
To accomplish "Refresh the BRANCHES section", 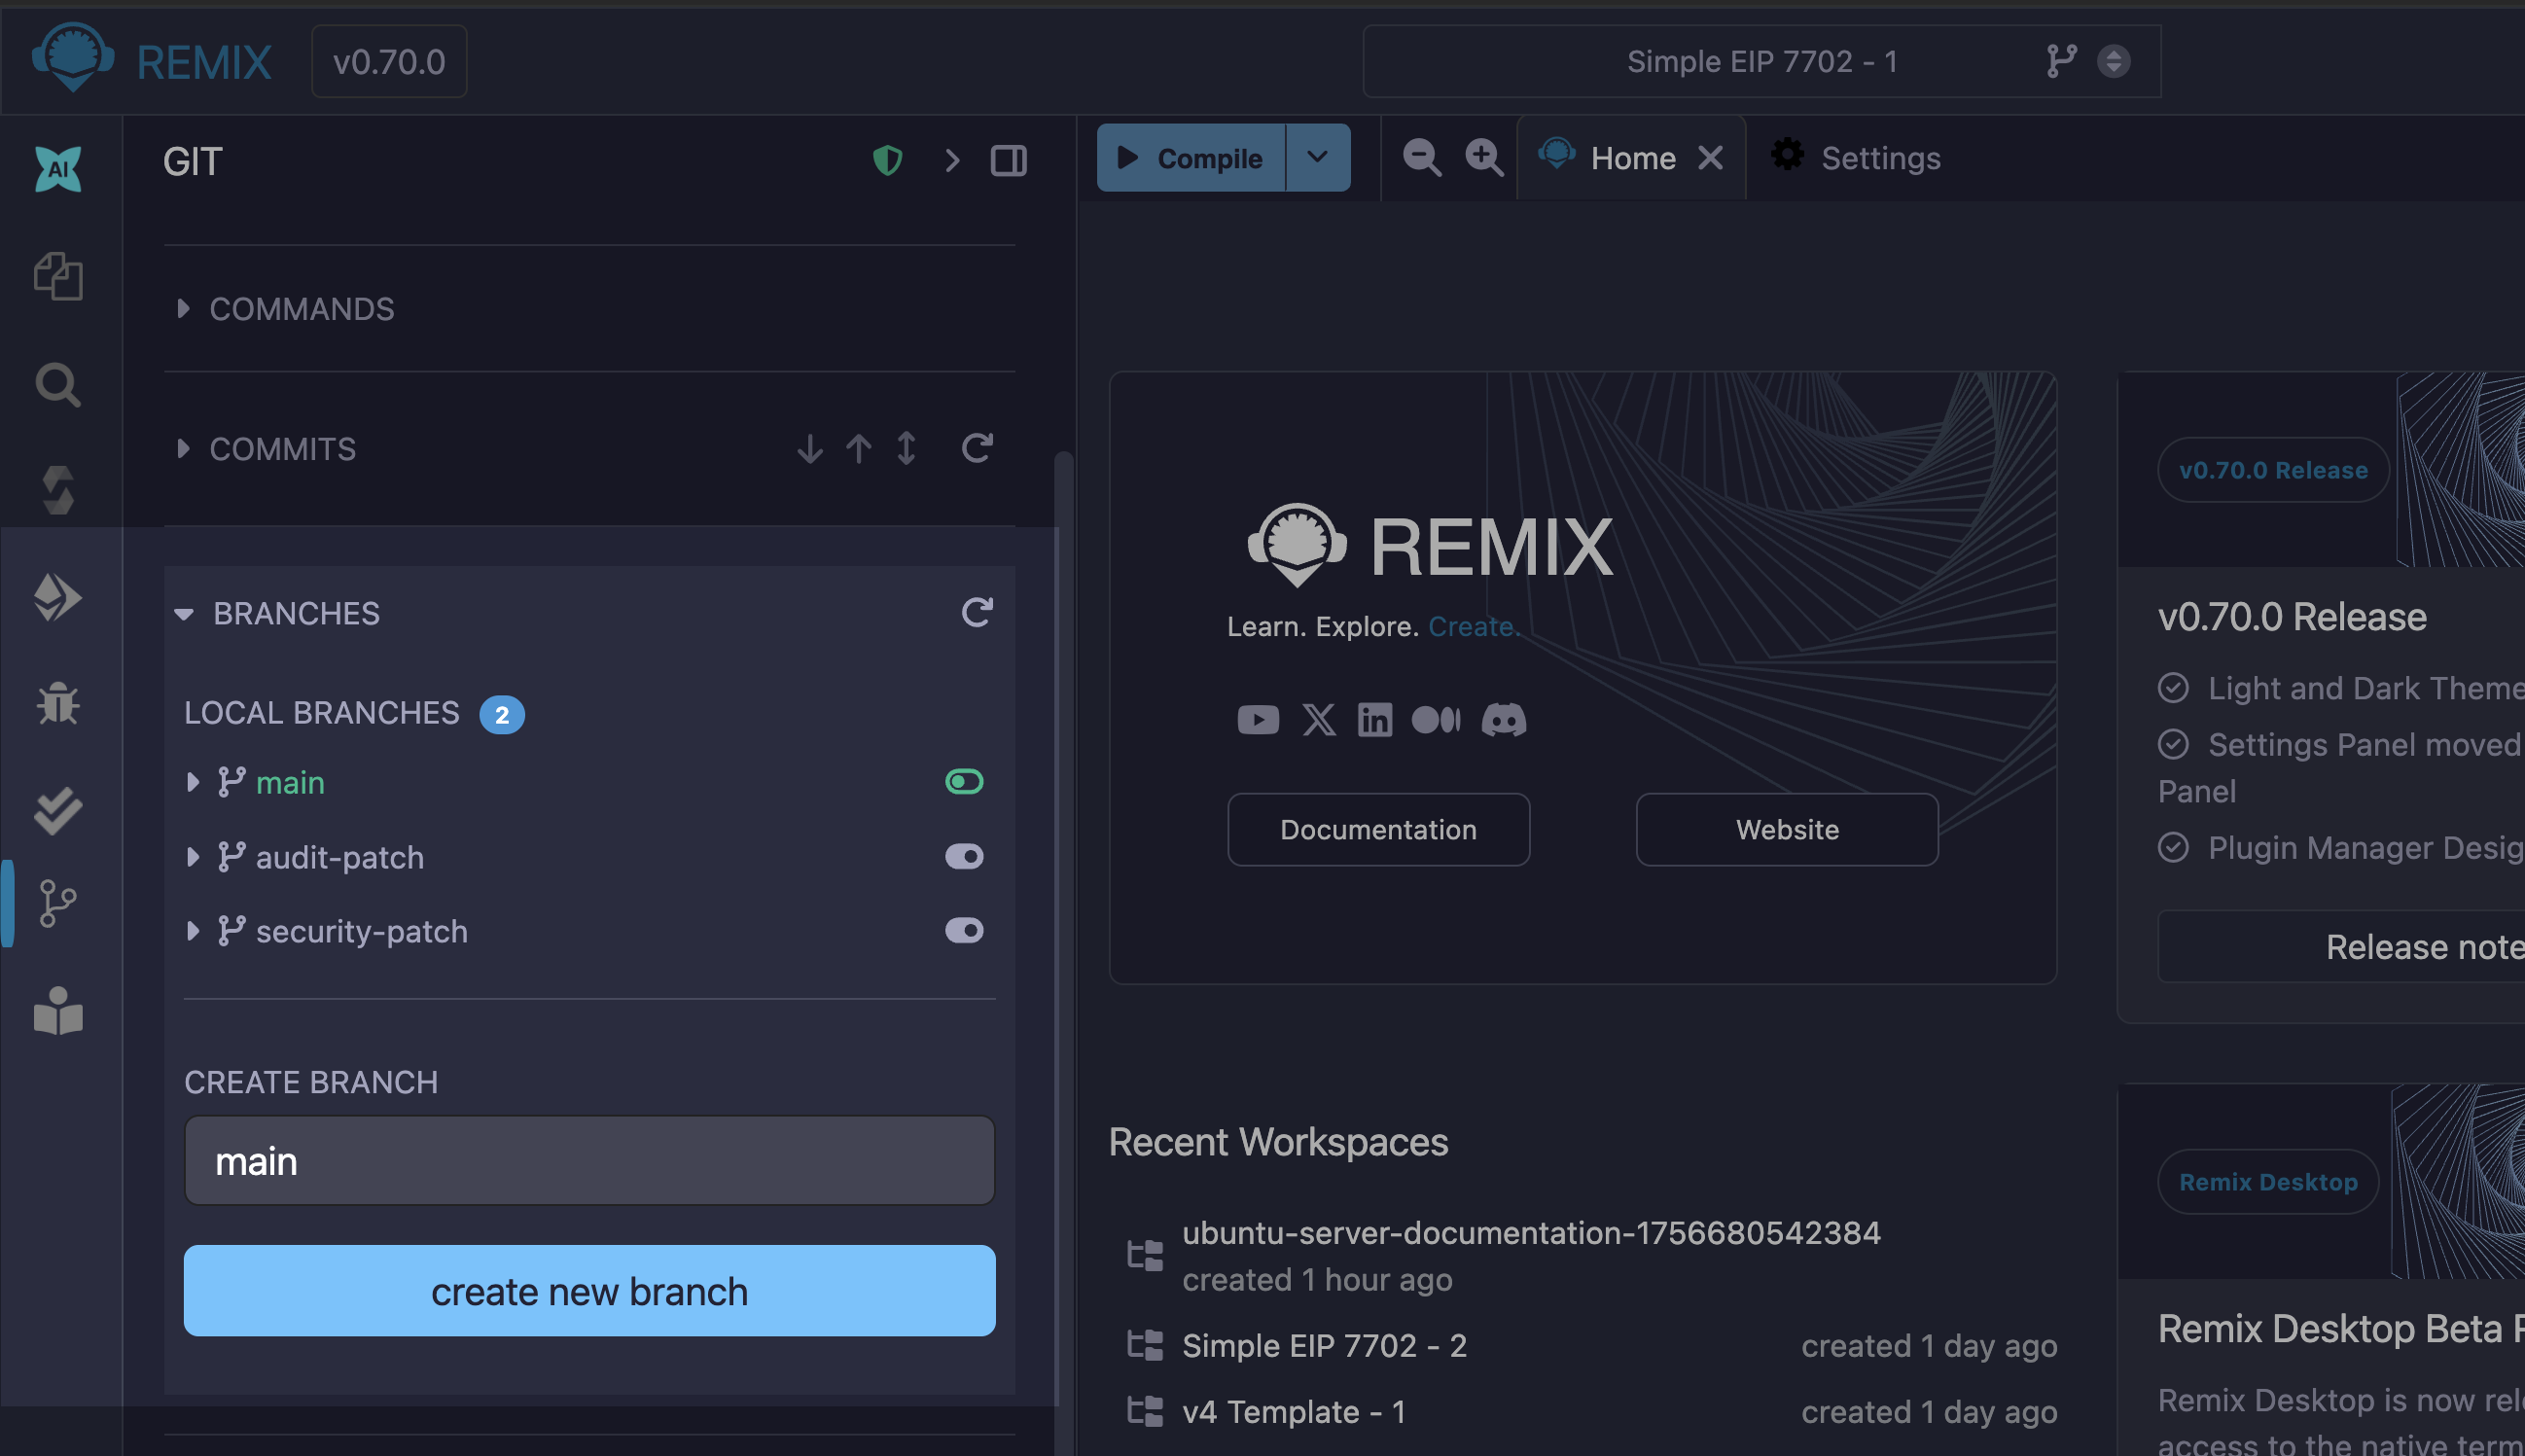I will coord(977,612).
